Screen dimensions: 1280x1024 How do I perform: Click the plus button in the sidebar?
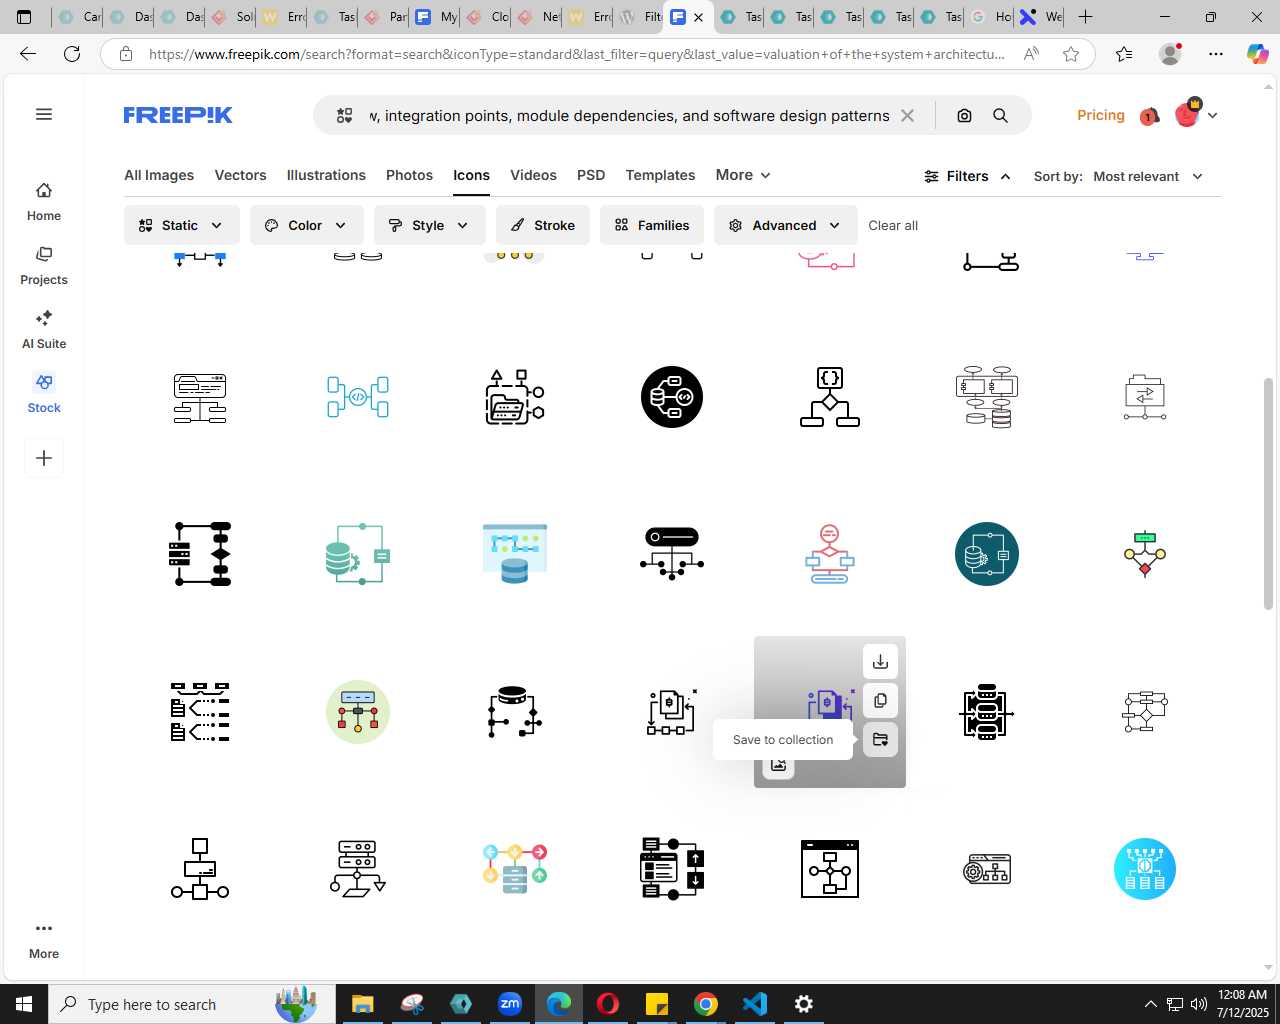(x=44, y=458)
